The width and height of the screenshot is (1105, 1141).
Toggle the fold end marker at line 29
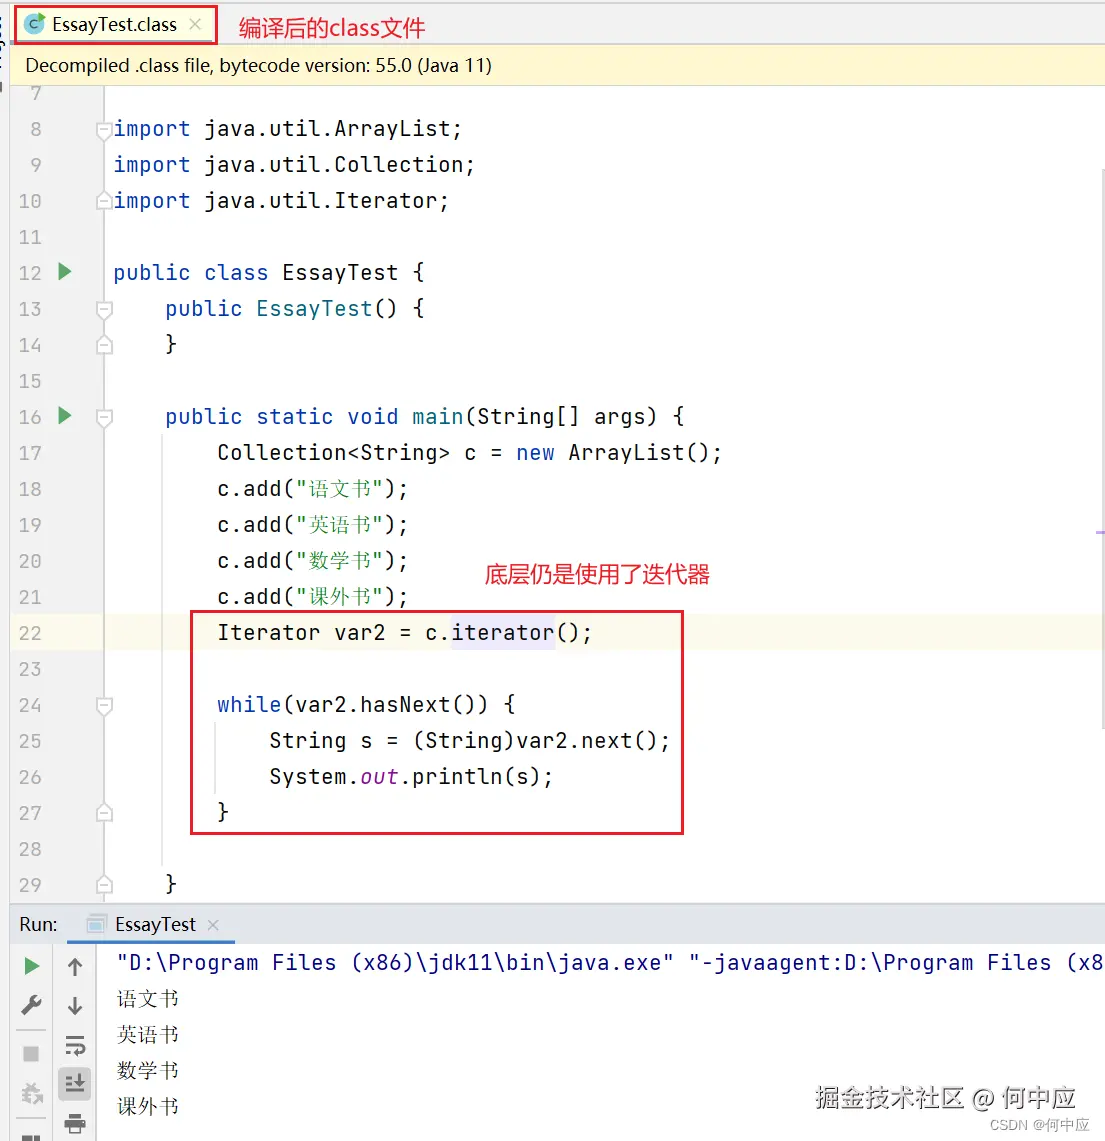(x=104, y=885)
